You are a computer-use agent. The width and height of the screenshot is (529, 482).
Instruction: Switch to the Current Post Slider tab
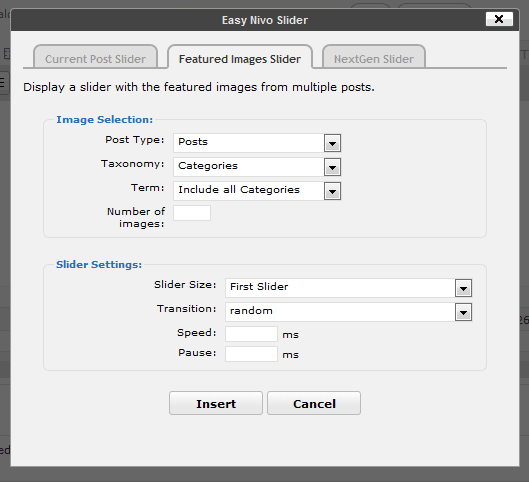[x=95, y=57]
